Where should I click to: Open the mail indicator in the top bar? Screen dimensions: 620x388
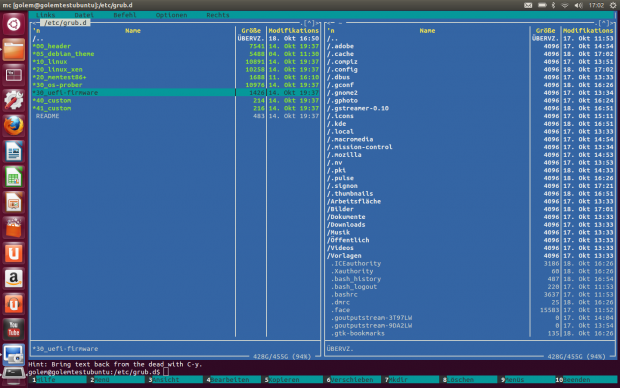pyautogui.click(x=528, y=5)
